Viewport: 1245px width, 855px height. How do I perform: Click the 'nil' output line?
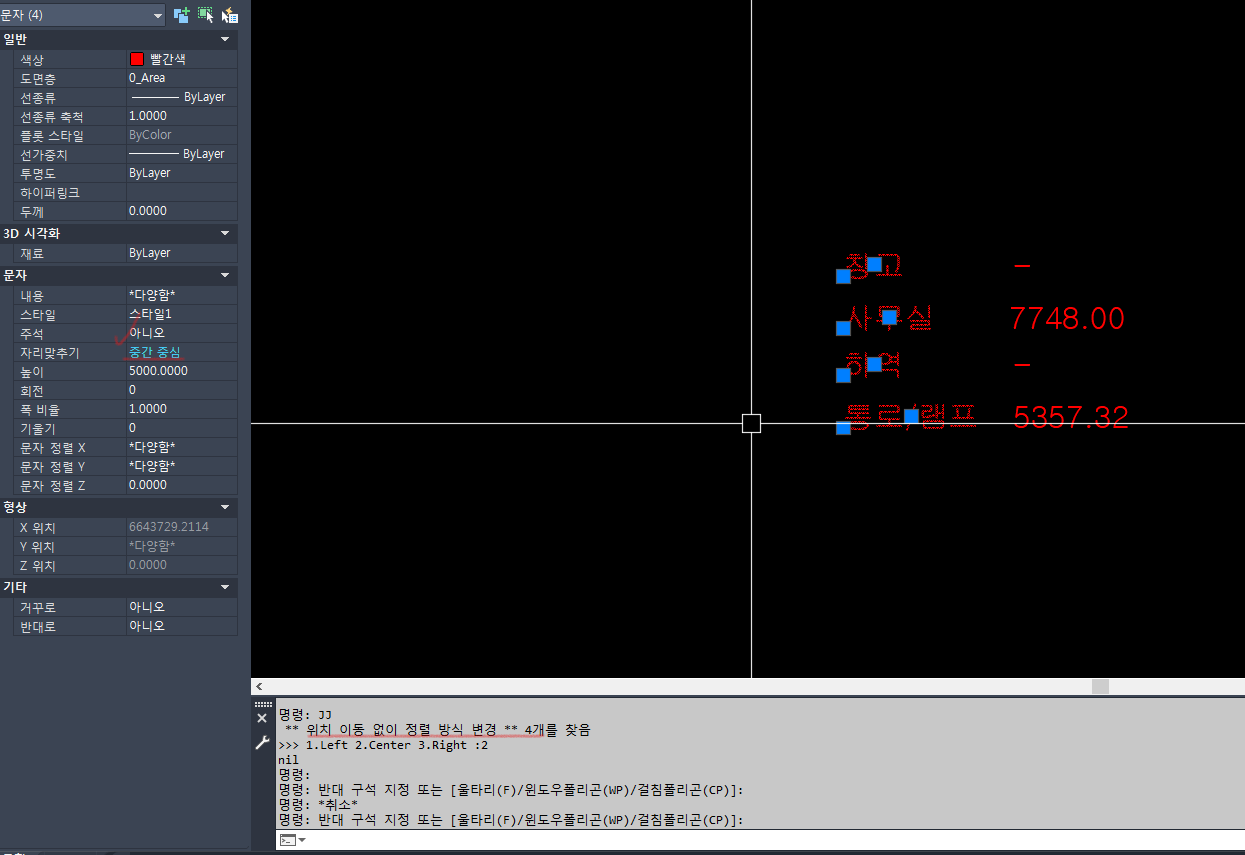(x=288, y=760)
